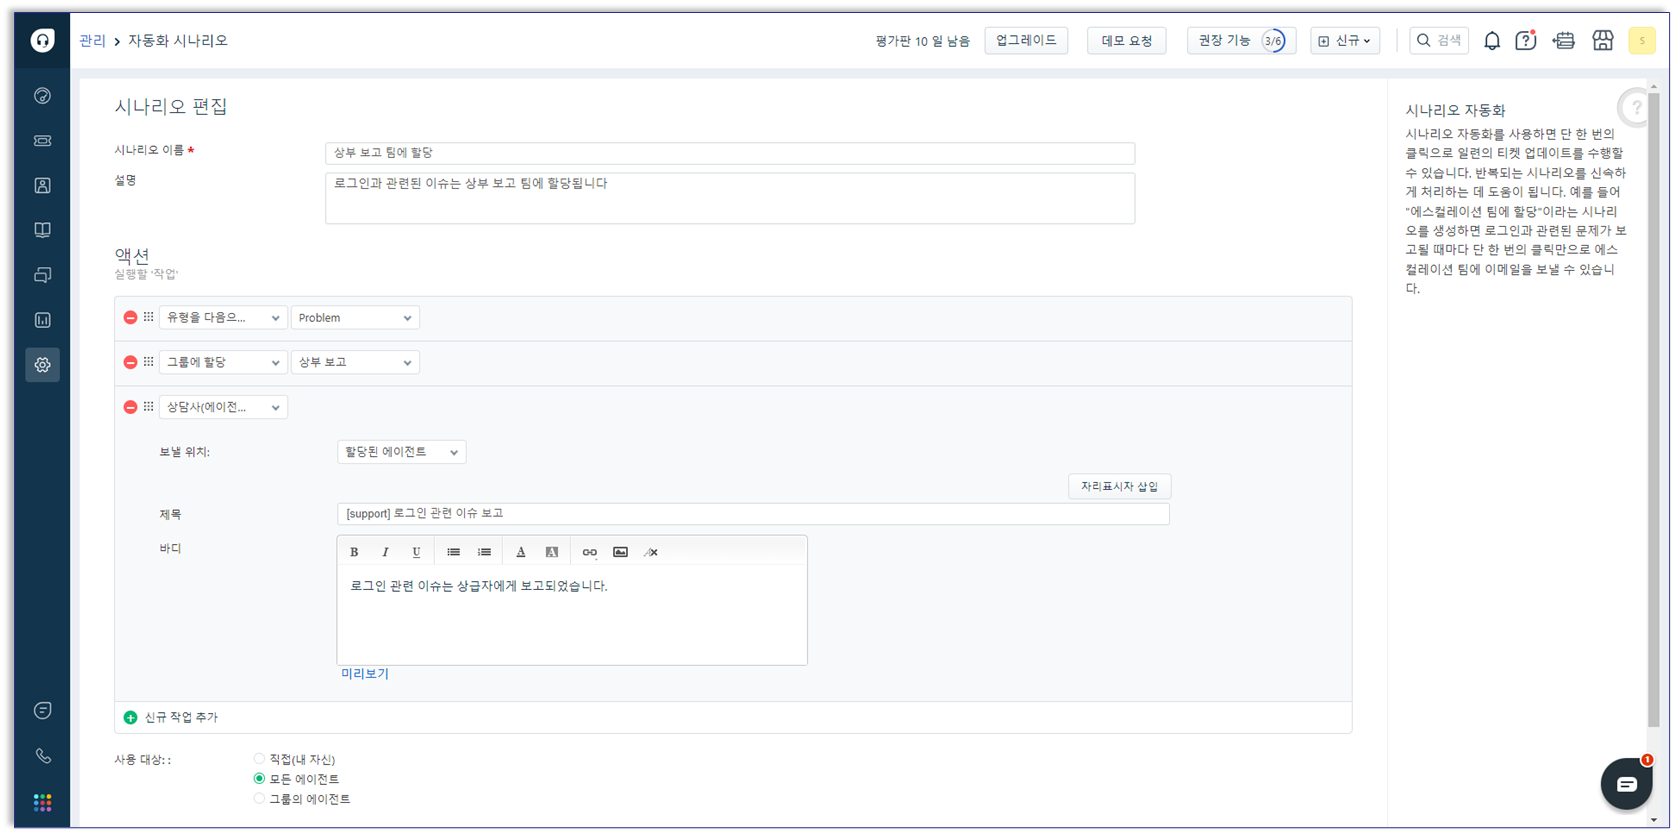Click the 시나리오 이름 input field

pyautogui.click(x=729, y=153)
